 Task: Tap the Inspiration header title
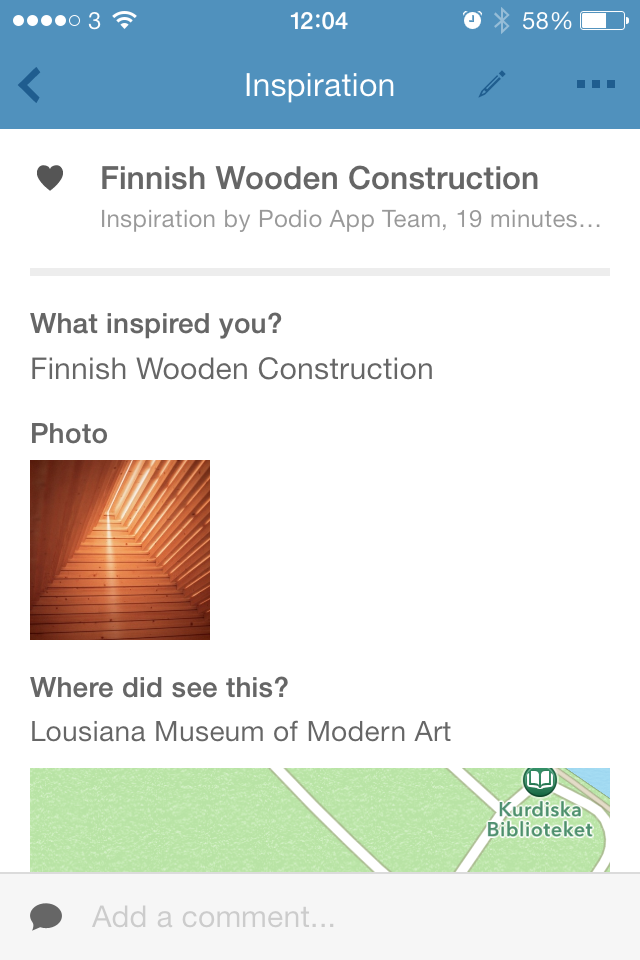[319, 85]
